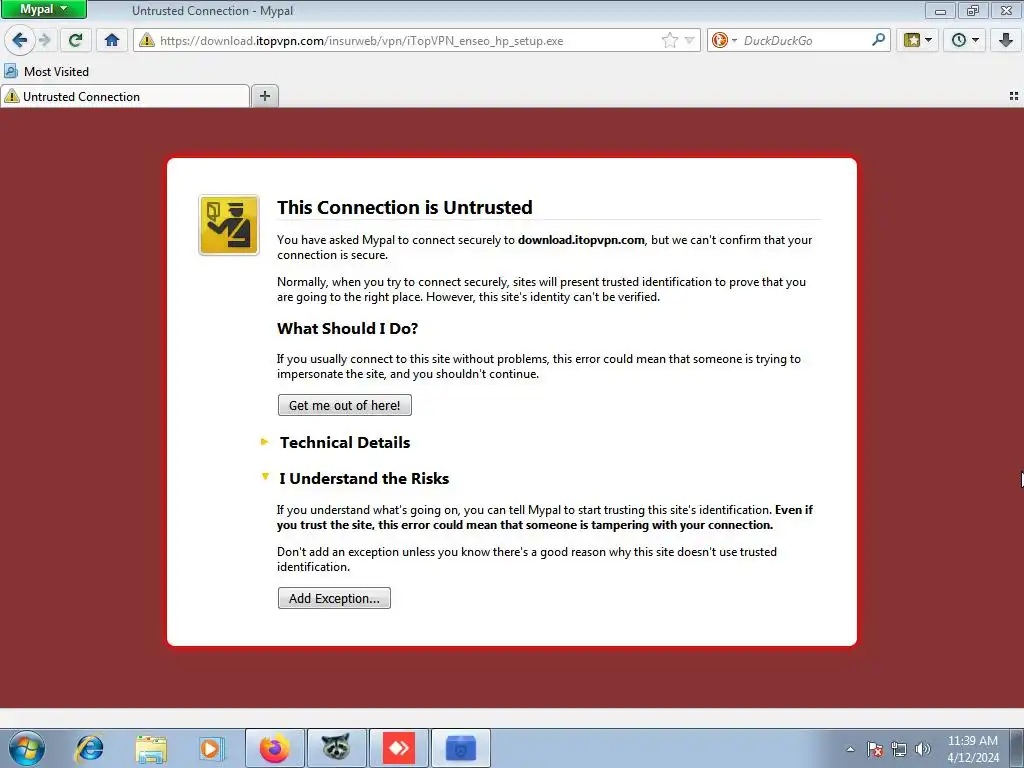Switch to Mypal raccoon taskbar icon
This screenshot has width=1024, height=768.
336,748
